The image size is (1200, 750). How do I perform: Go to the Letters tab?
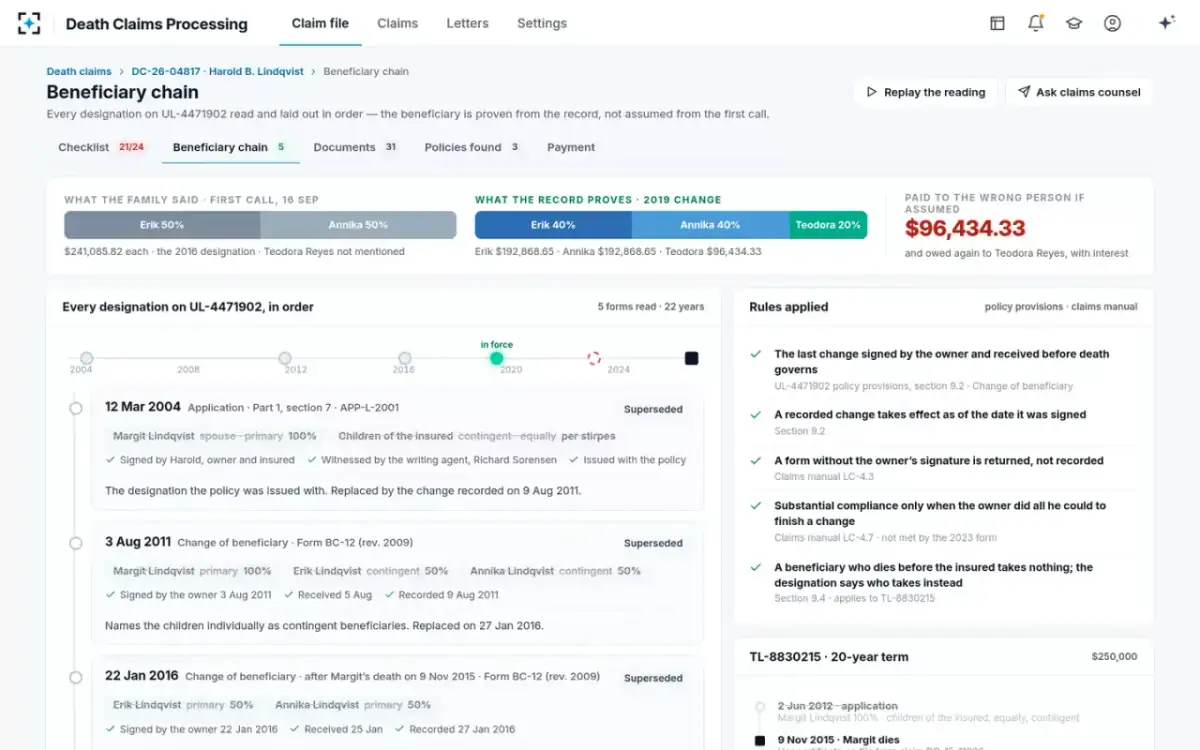click(468, 23)
